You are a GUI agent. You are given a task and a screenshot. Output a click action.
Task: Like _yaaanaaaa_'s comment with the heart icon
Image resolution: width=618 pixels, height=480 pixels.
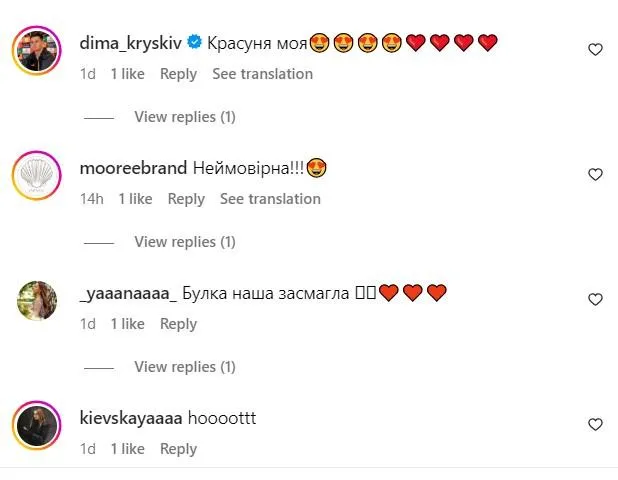point(595,300)
